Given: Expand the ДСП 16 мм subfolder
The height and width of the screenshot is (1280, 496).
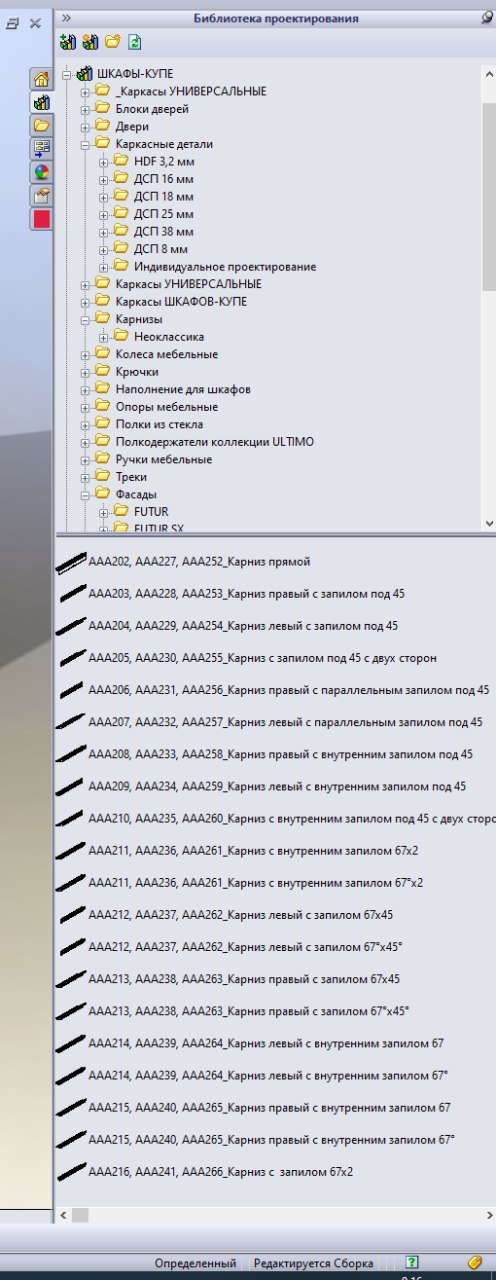Looking at the screenshot, I should pyautogui.click(x=103, y=179).
